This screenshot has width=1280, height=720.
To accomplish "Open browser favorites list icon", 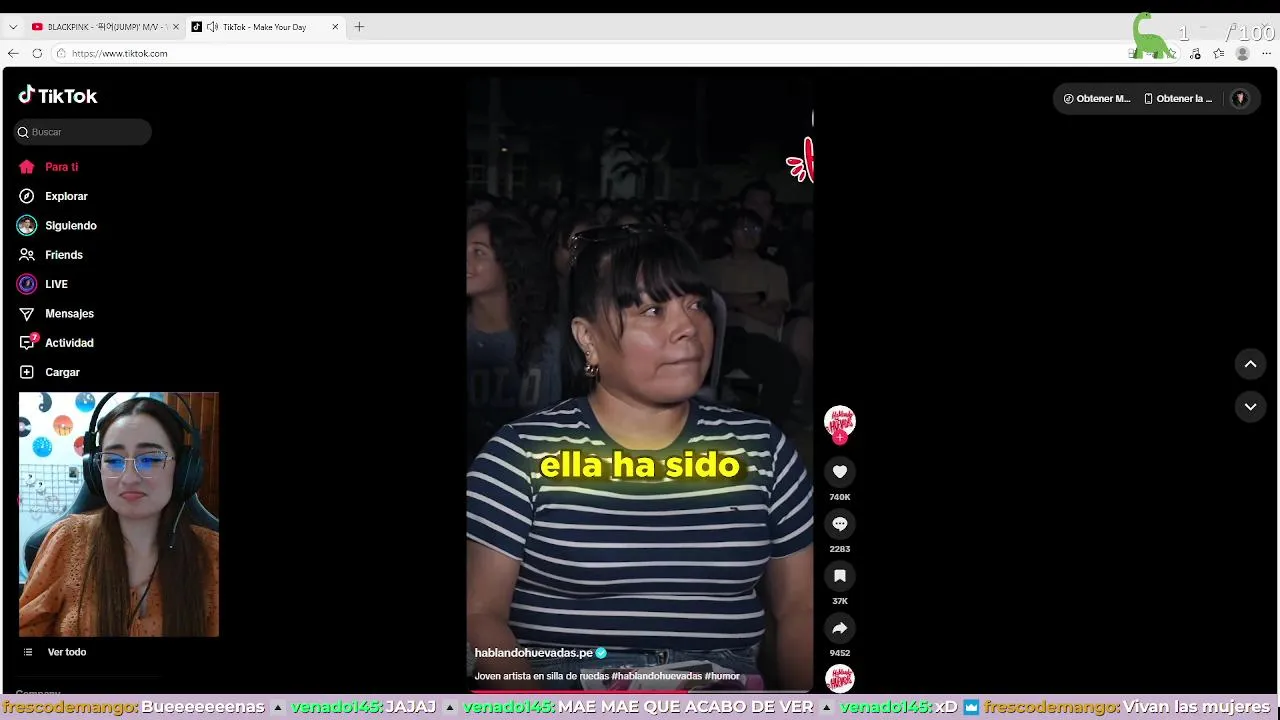I will click(1219, 54).
